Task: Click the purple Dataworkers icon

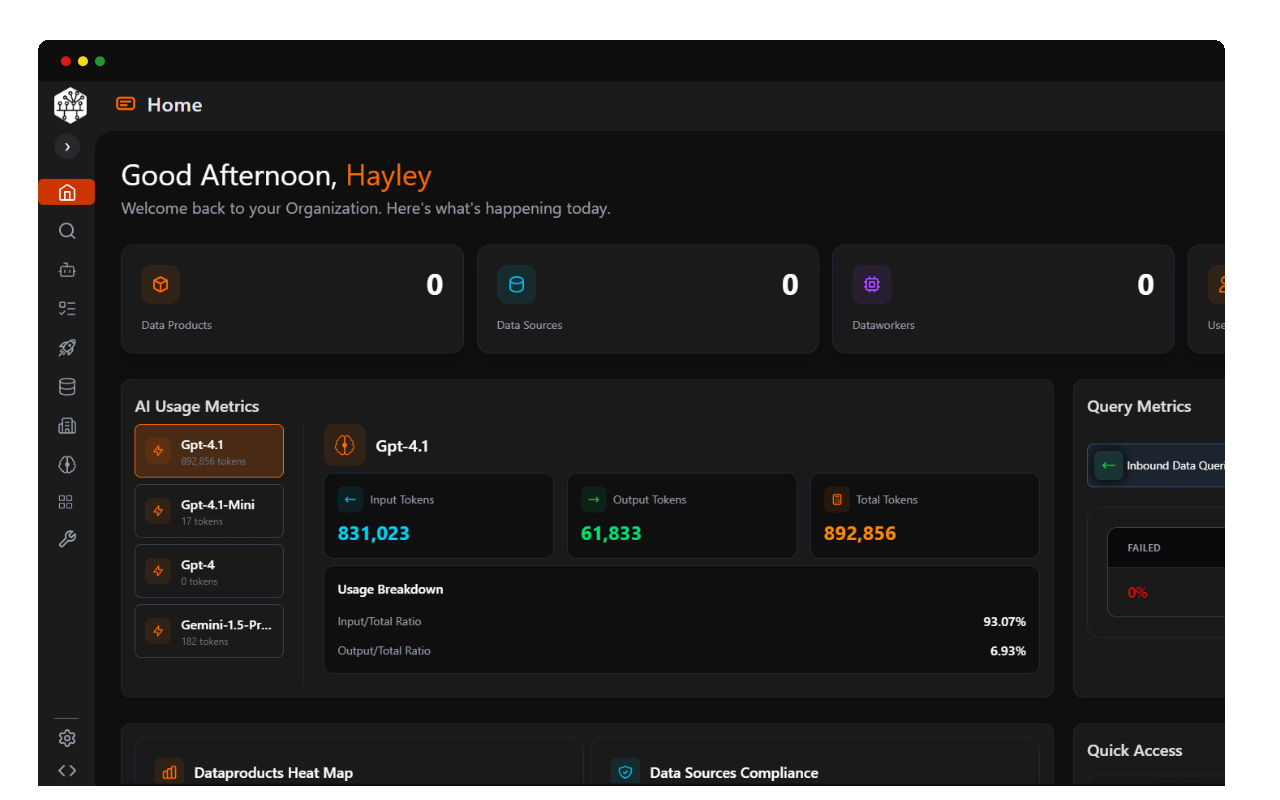Action: click(871, 284)
